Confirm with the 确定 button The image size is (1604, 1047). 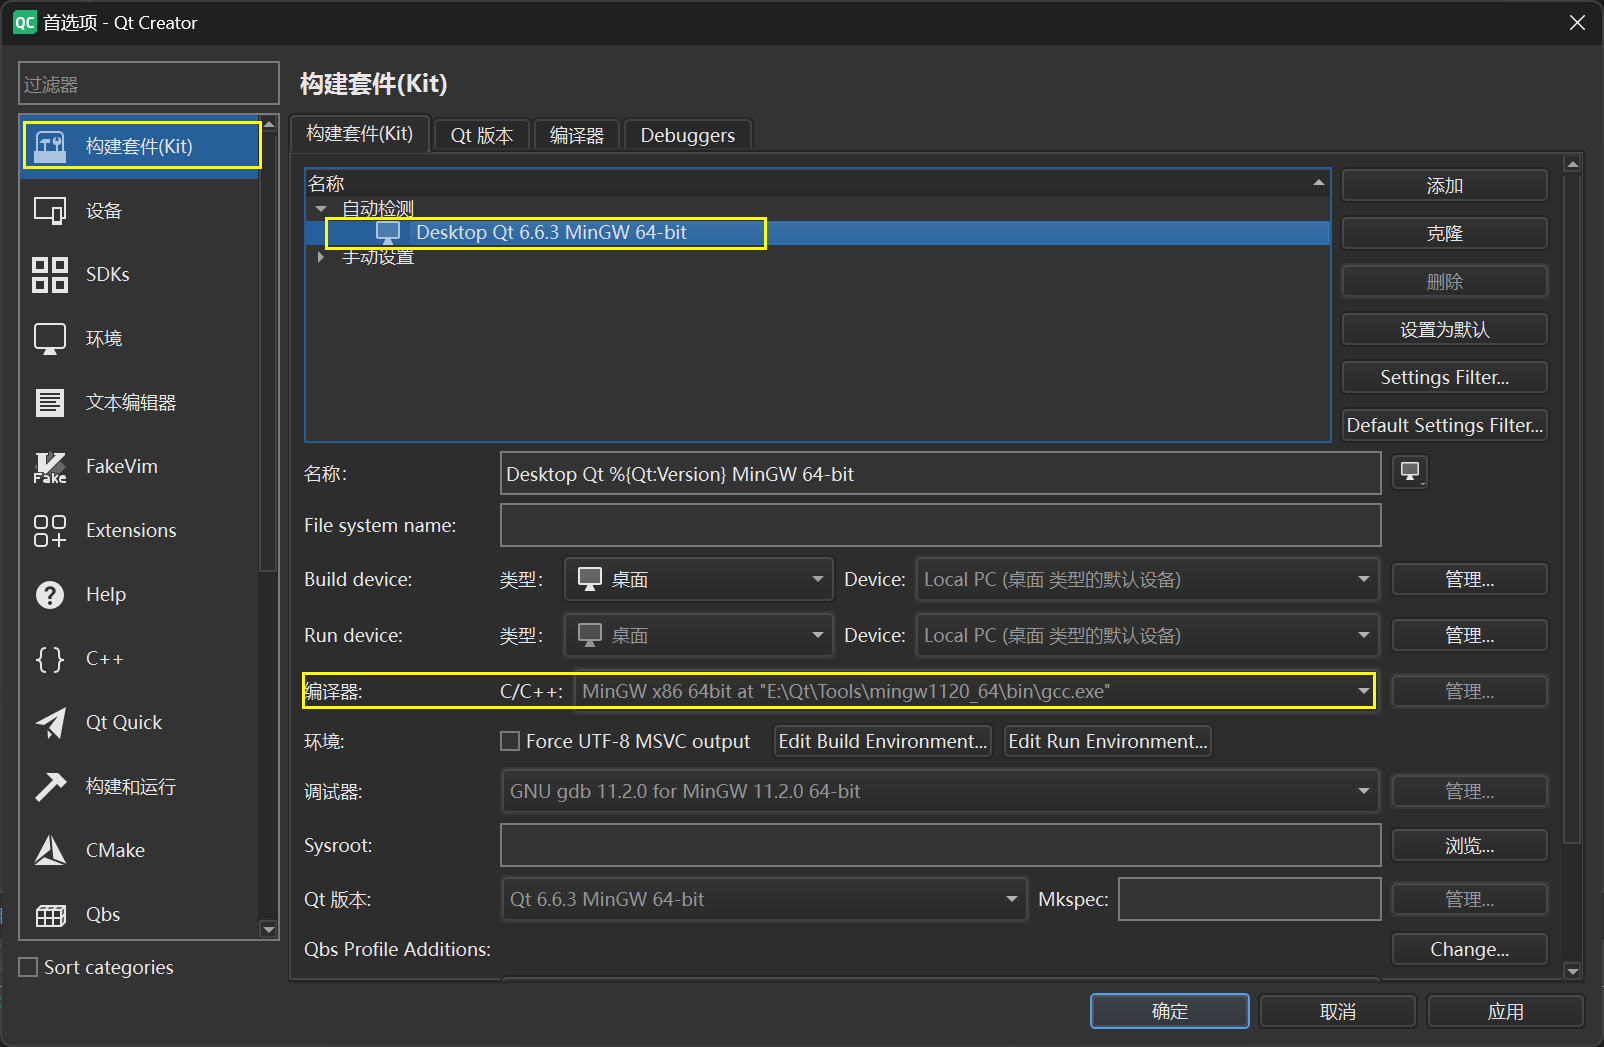pyautogui.click(x=1170, y=1011)
